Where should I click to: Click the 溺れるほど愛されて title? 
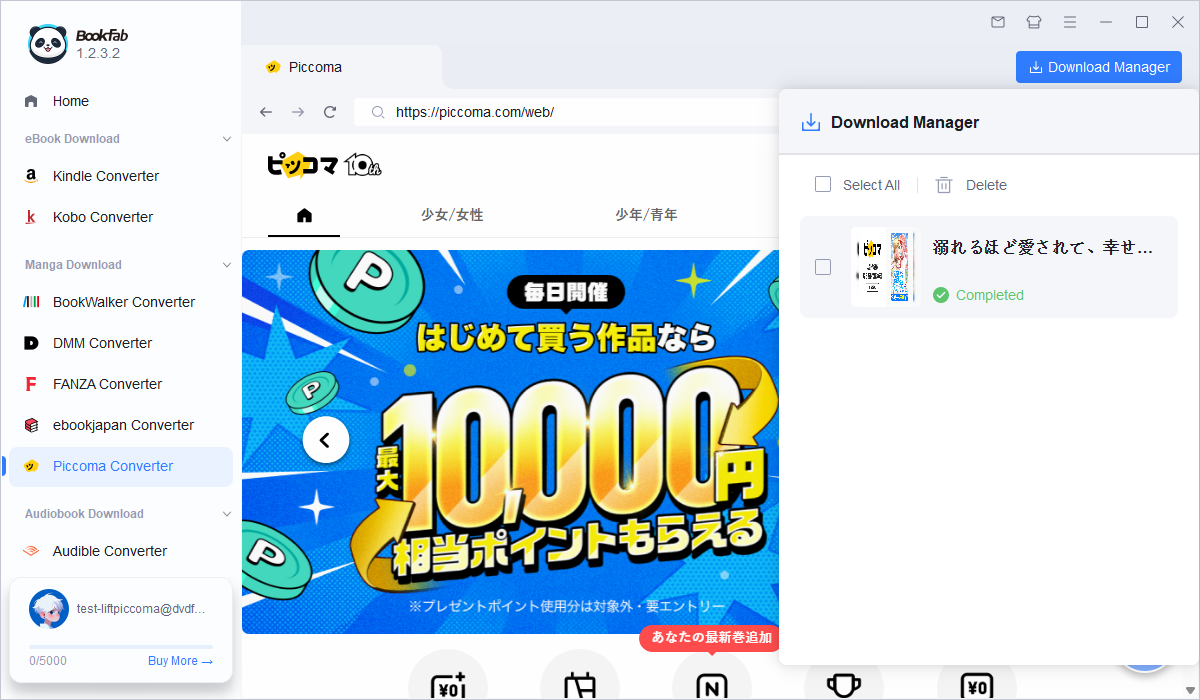pos(1043,247)
